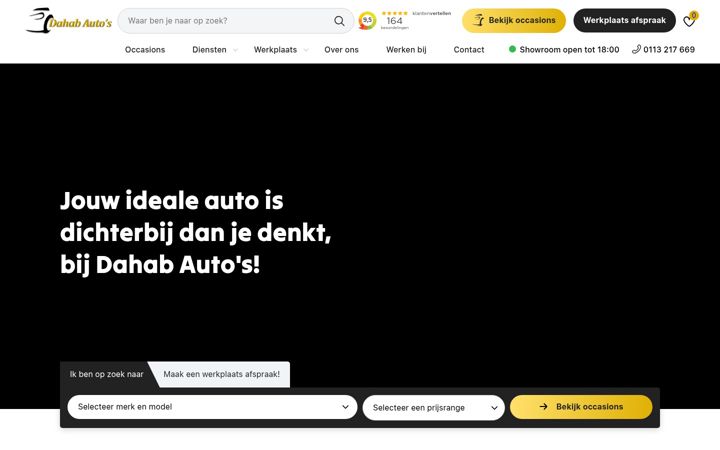This screenshot has width=720, height=450.
Task: Select the Ik ben op zoek naar tab
Action: pyautogui.click(x=106, y=374)
